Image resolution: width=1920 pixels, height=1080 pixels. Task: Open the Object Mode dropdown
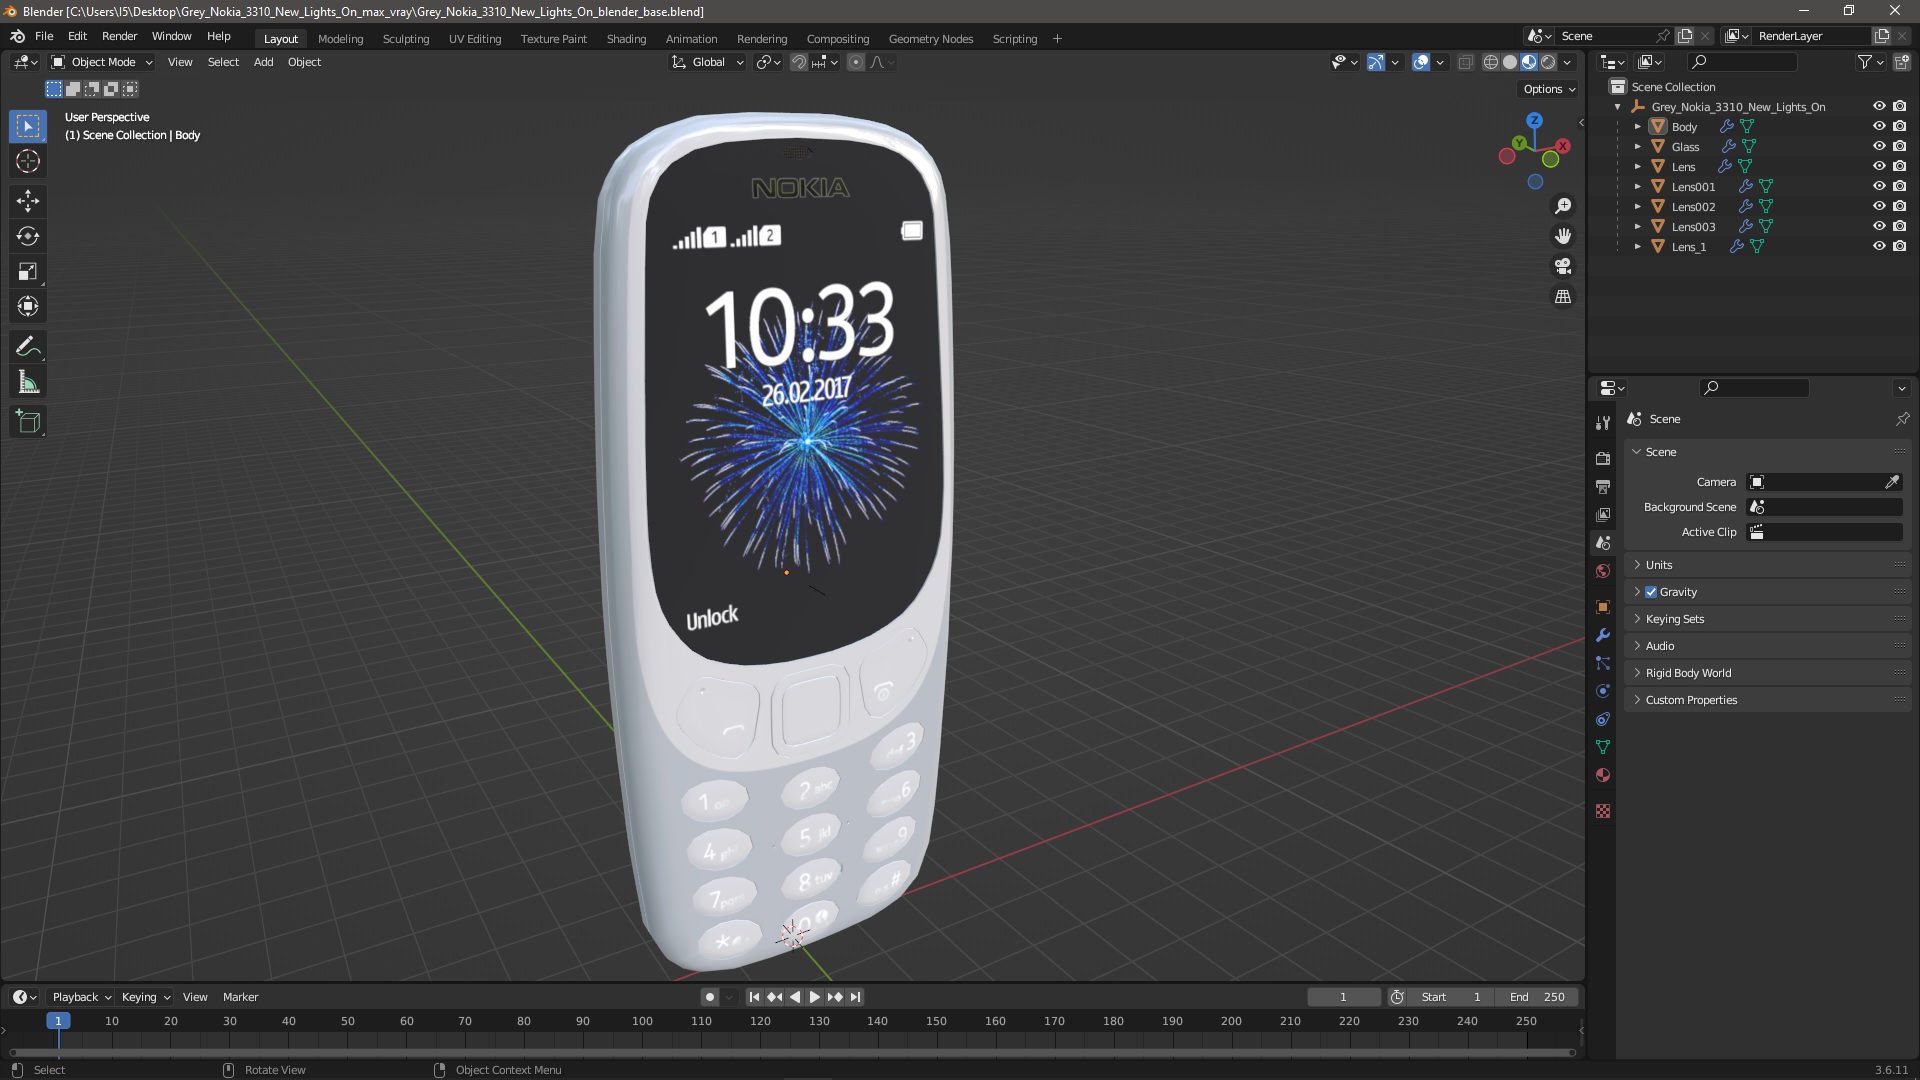(102, 62)
